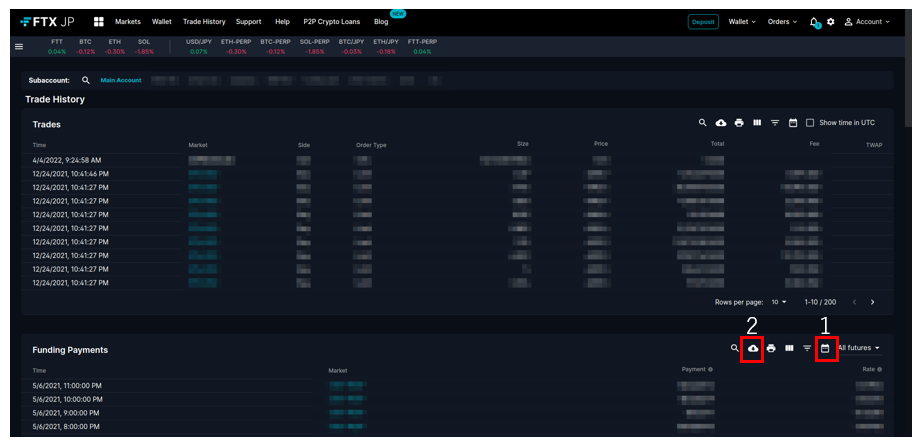
Task: Open the SOL ticker in price bar
Action: click(x=144, y=46)
